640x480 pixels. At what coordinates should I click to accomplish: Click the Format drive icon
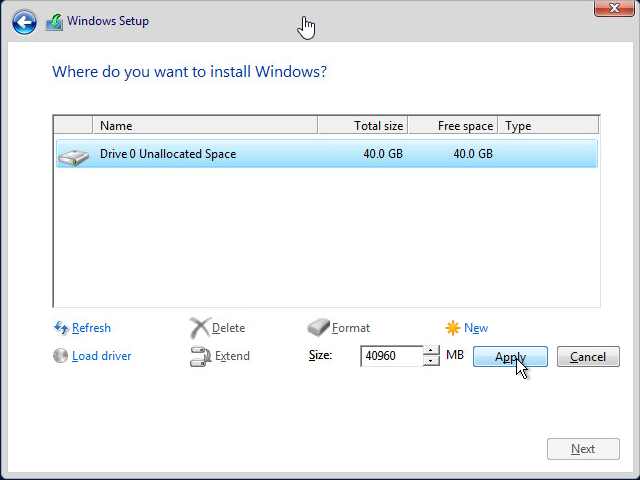[318, 328]
